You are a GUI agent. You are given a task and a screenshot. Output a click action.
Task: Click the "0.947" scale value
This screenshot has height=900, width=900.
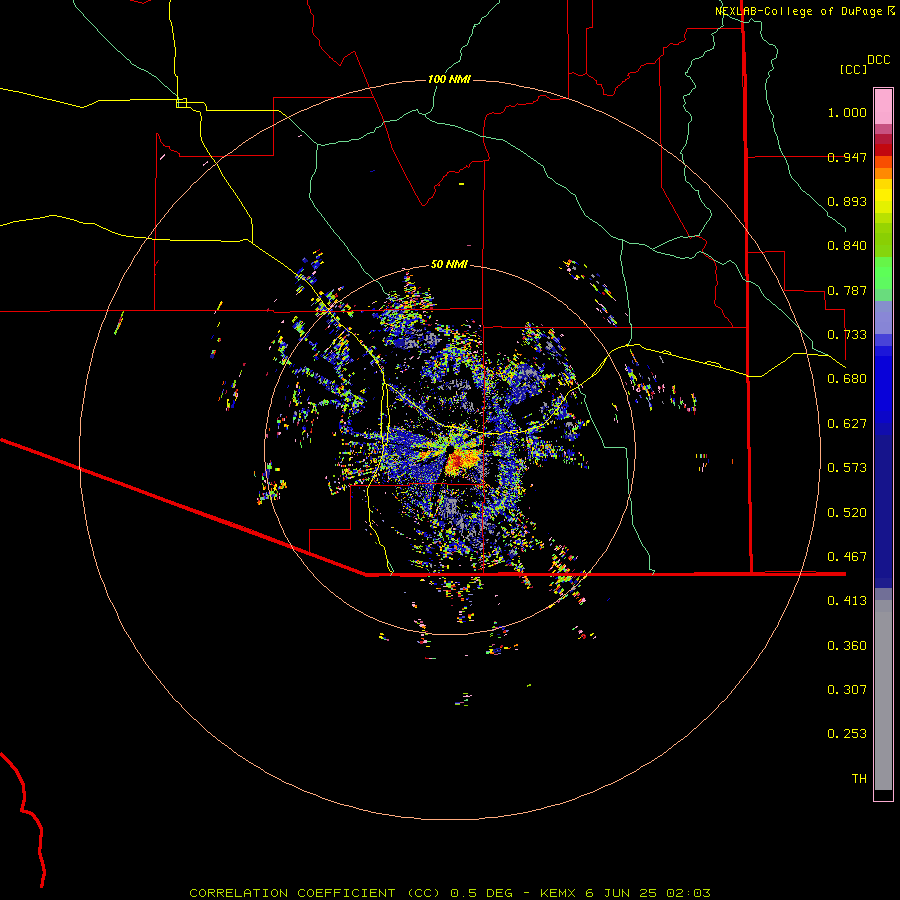847,157
